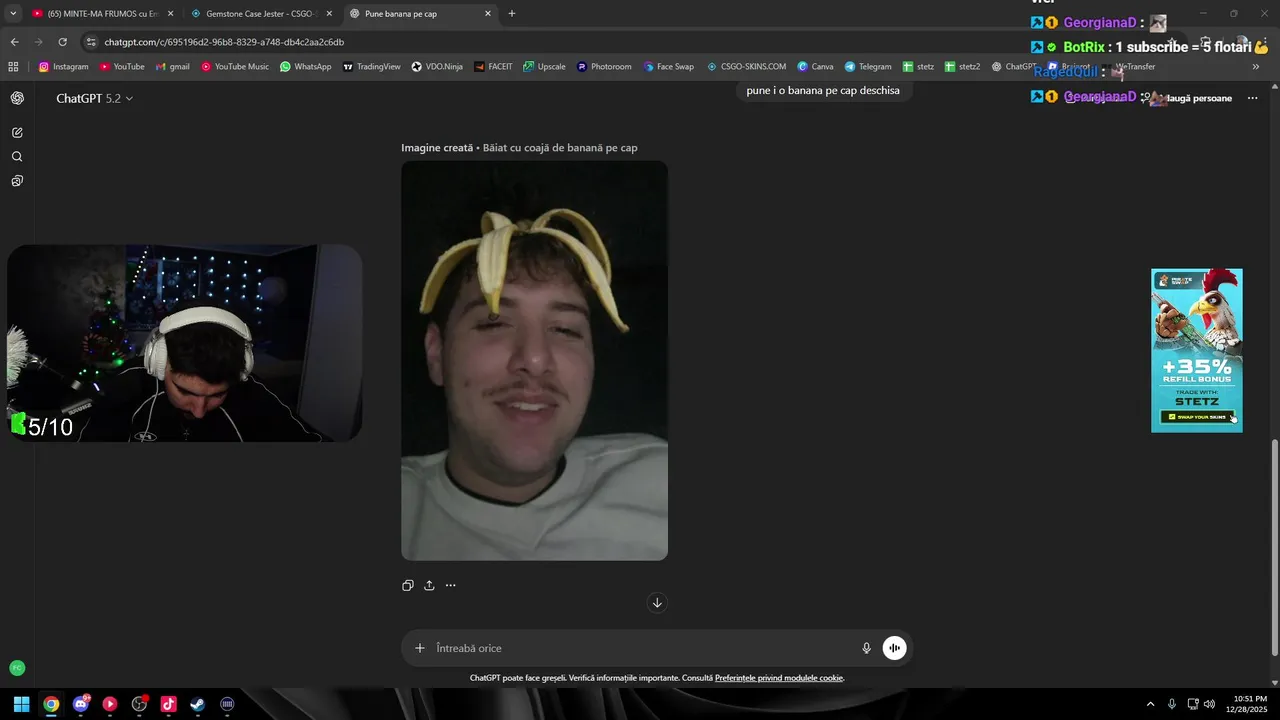Open the Face Swap bookmark

(669, 67)
